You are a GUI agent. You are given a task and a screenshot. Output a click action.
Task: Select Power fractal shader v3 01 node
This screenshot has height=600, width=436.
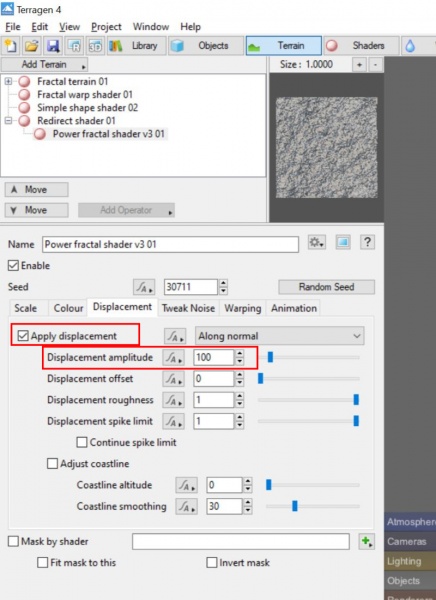tap(108, 134)
